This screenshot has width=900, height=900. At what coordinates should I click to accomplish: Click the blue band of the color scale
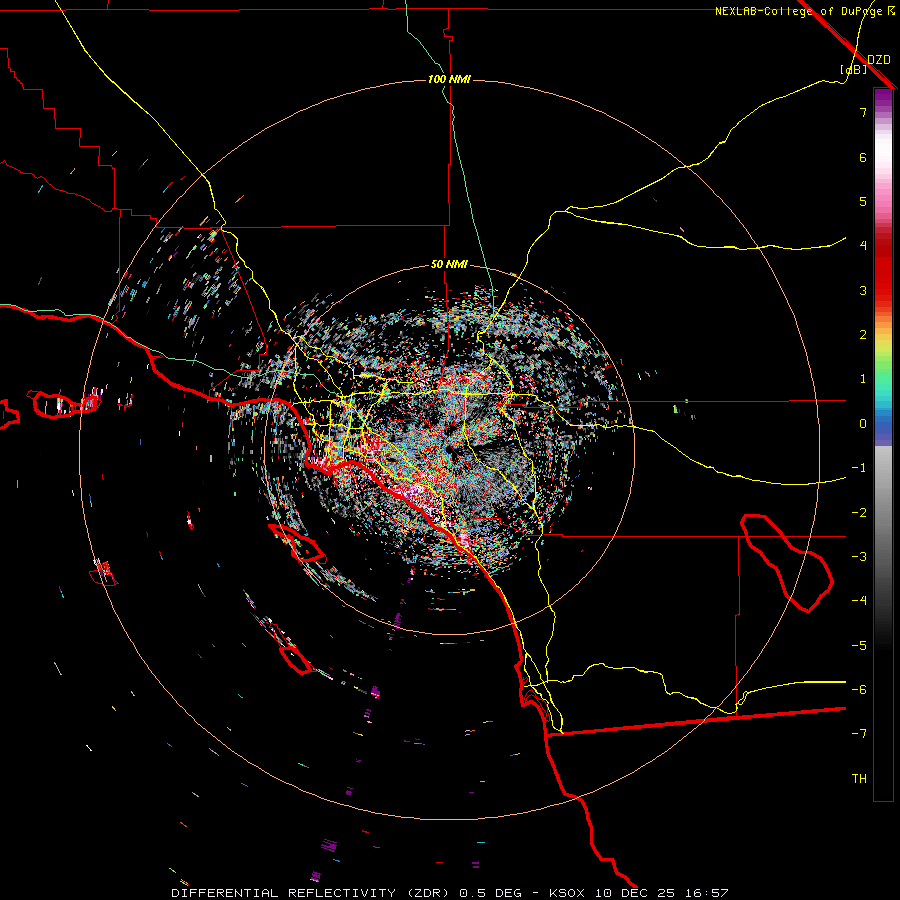[883, 424]
